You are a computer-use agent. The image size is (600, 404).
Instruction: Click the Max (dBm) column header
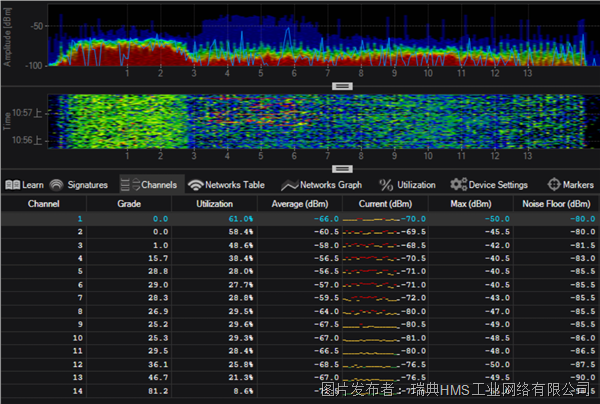tap(471, 204)
